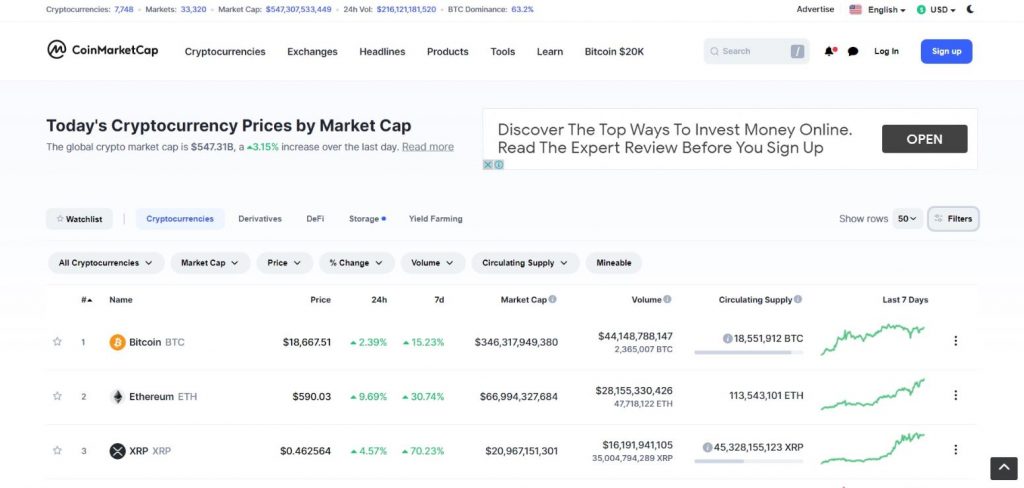Open the Headlines nav menu
1024x488 pixels.
382,52
